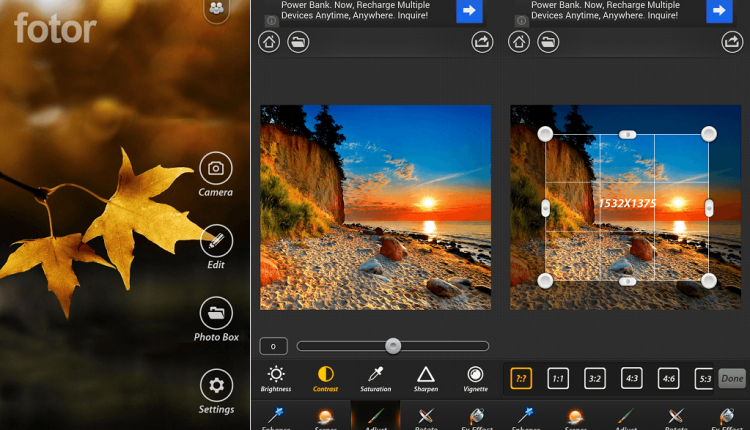Switch to the 3:2 crop ratio
The width and height of the screenshot is (750, 430).
tap(595, 378)
